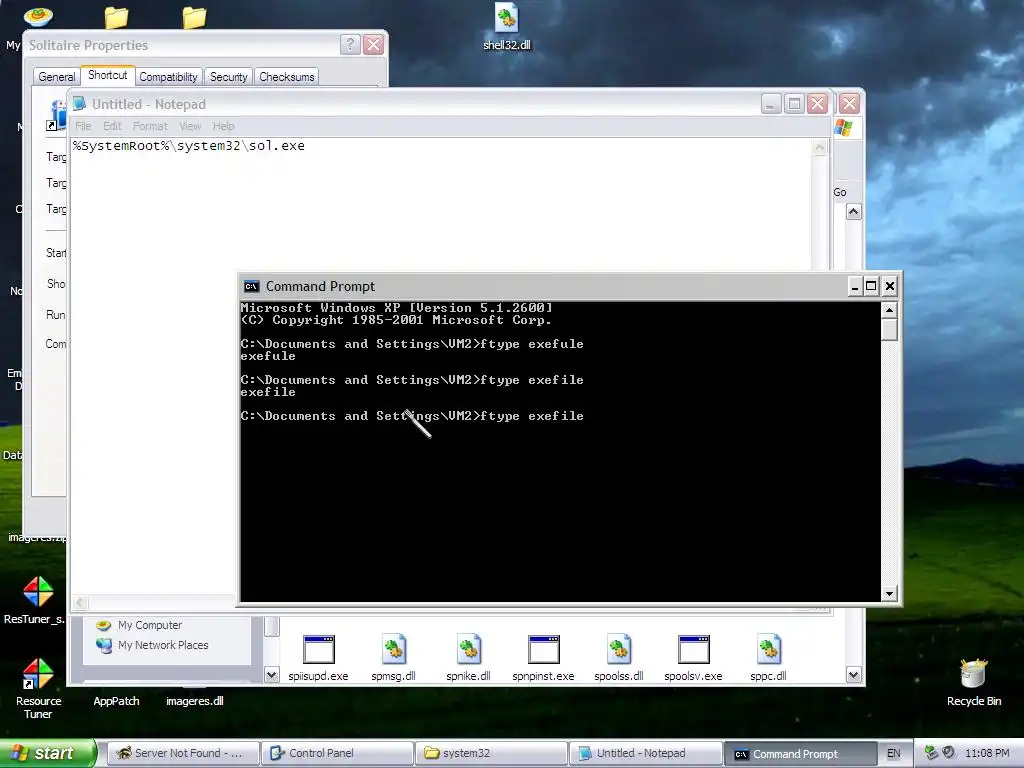
Task: Switch to Compatibility tab
Action: (168, 76)
